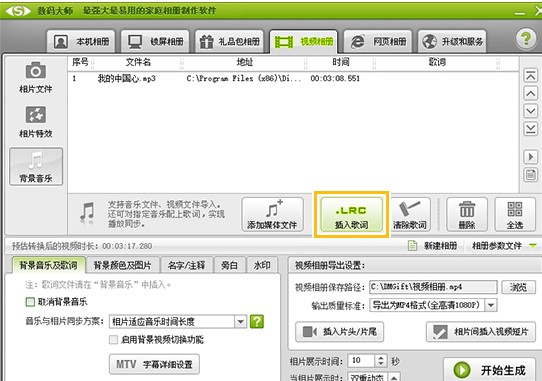Toggle the 取消背景音乐 checkbox
This screenshot has height=381, width=542.
(x=30, y=302)
